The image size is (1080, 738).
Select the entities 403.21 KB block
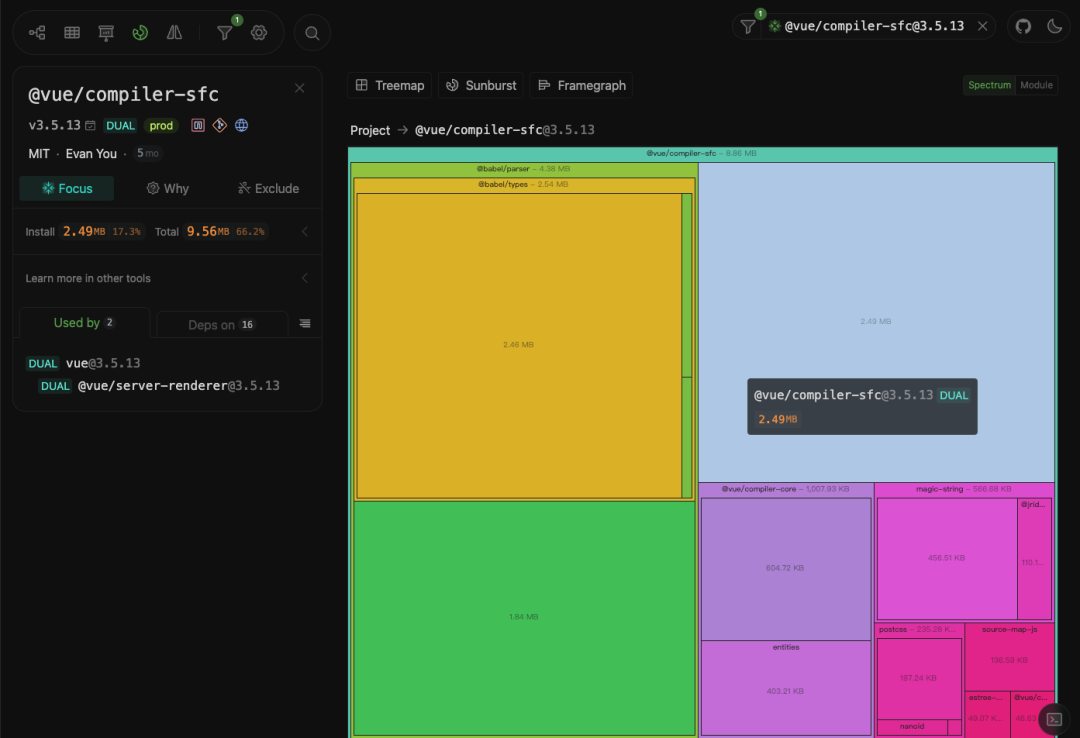click(785, 688)
